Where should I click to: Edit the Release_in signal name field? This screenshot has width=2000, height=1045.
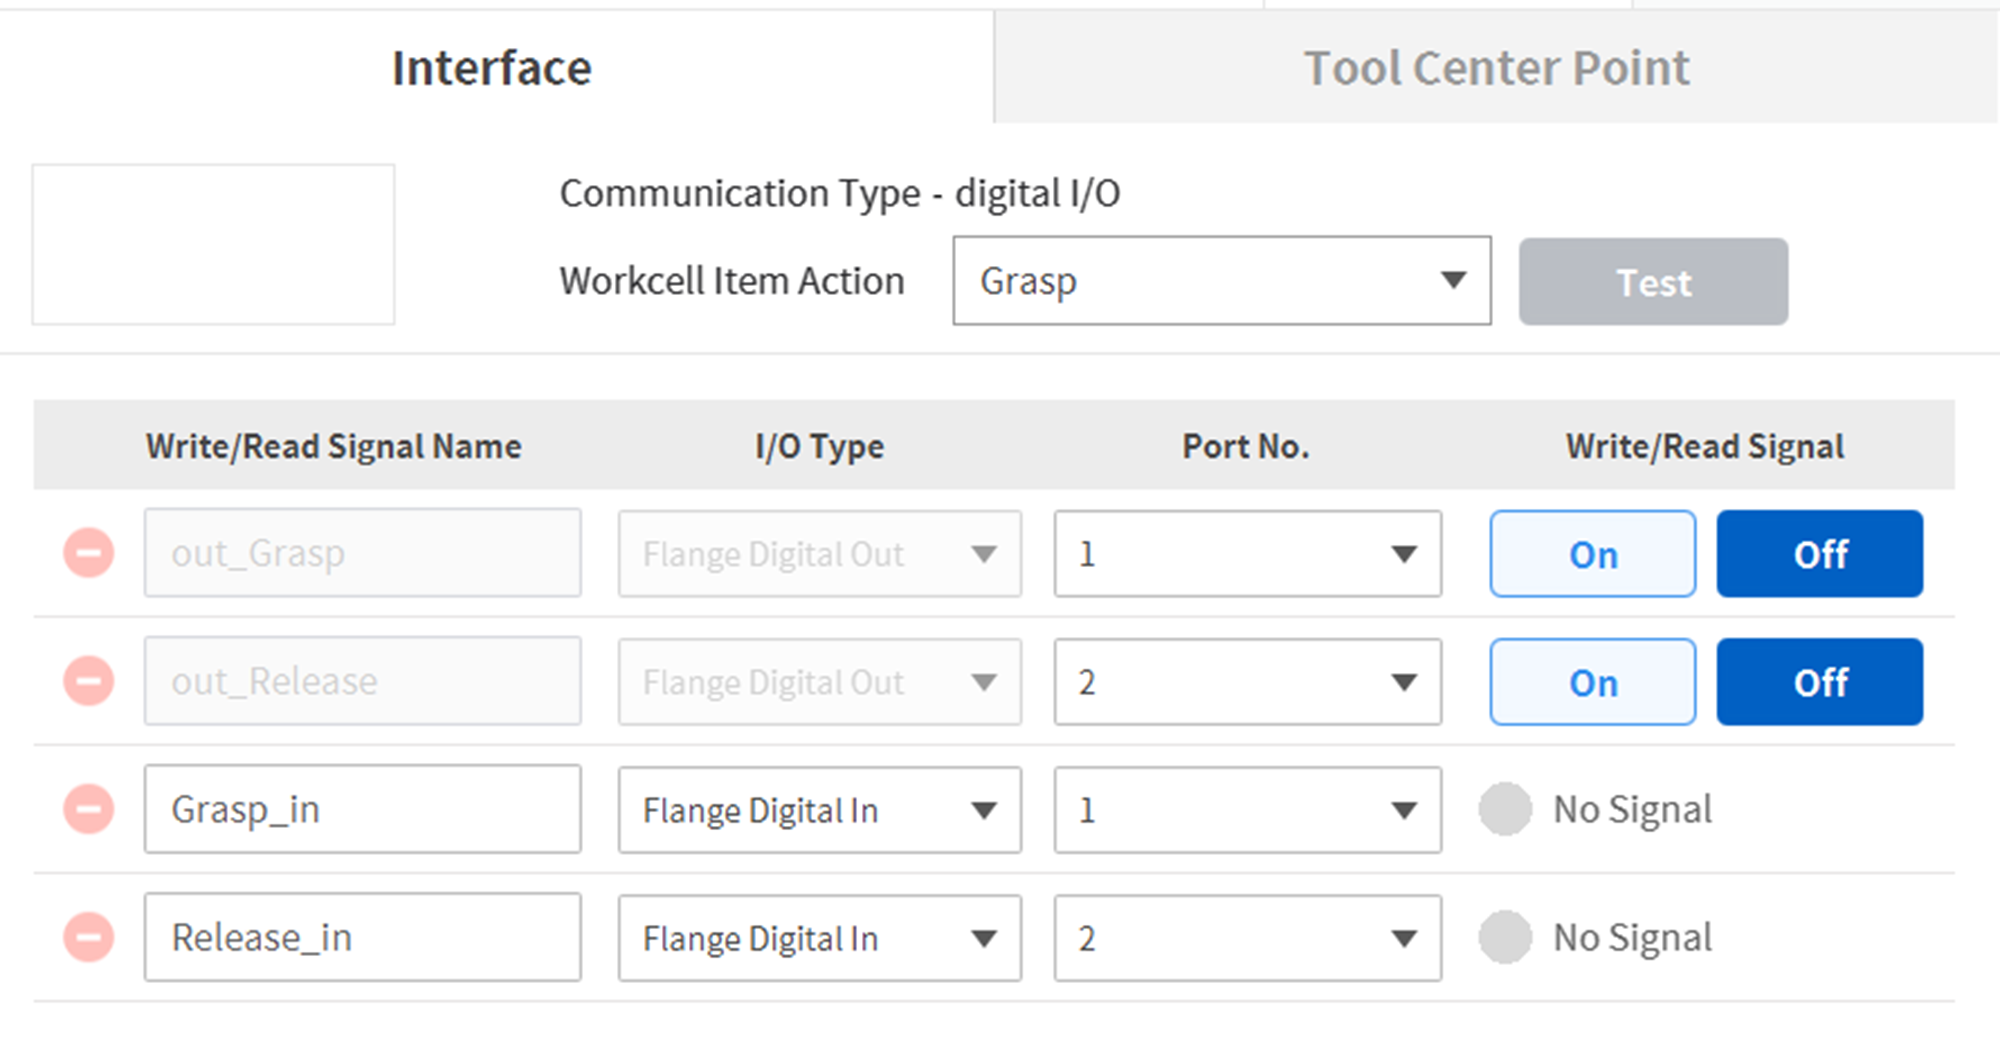tap(362, 937)
